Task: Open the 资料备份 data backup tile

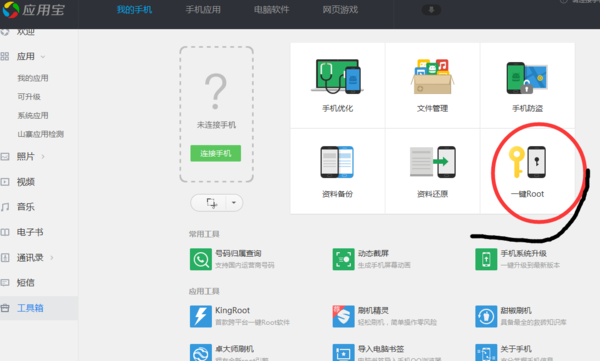Action: pyautogui.click(x=338, y=171)
